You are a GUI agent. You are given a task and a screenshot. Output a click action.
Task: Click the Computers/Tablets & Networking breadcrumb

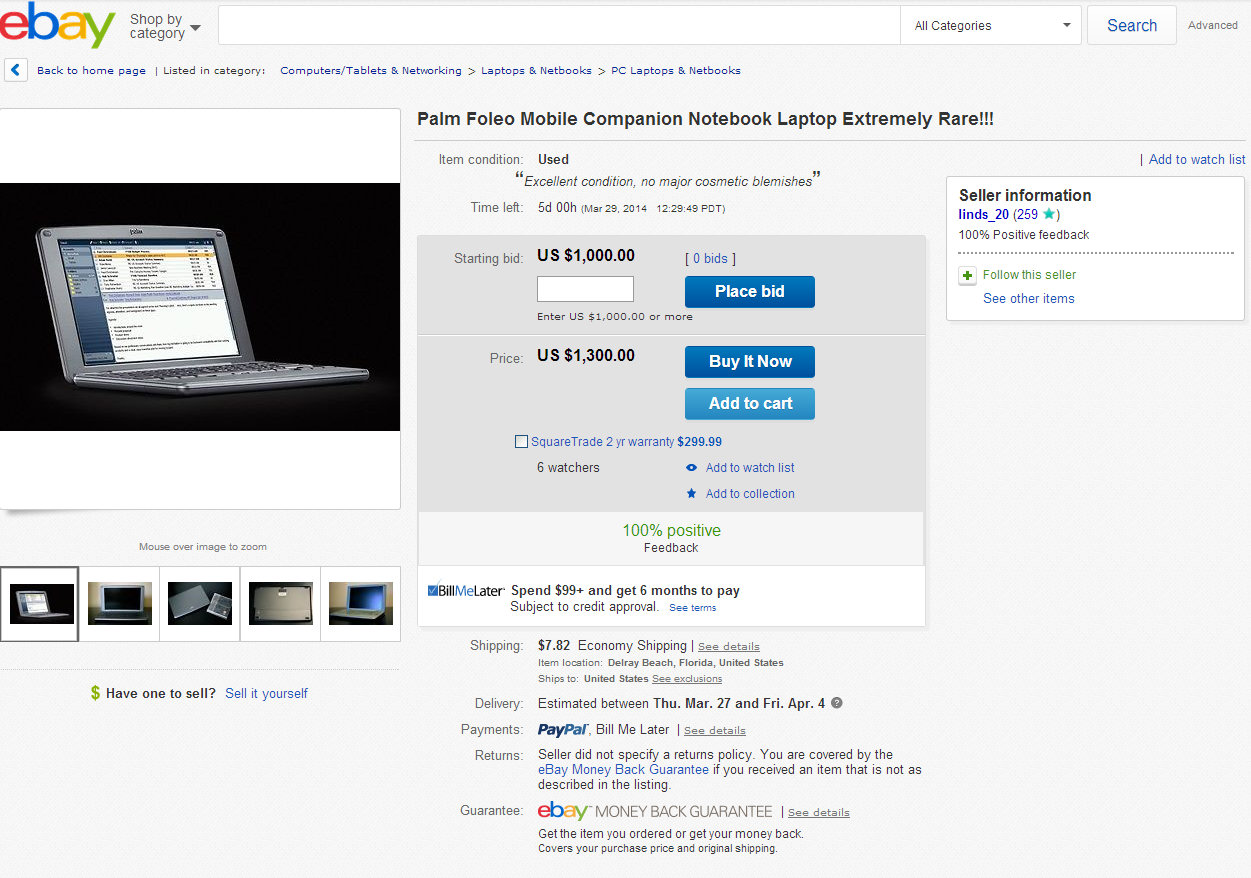[x=371, y=71]
